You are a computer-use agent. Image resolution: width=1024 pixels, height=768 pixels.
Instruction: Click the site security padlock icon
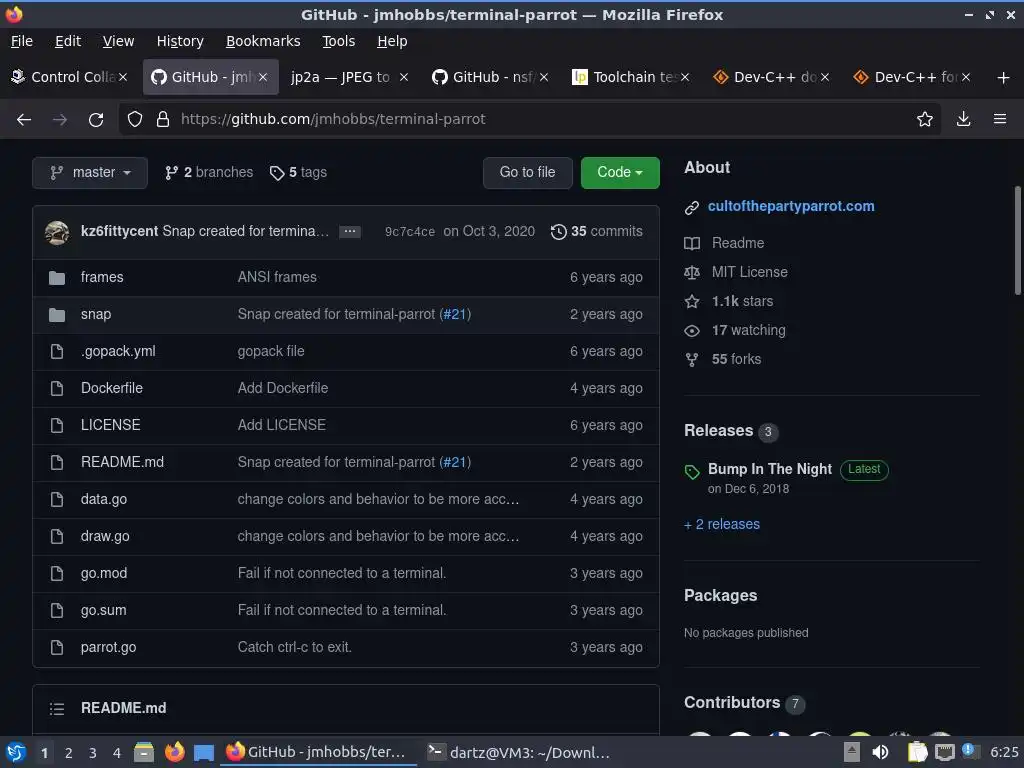(163, 120)
